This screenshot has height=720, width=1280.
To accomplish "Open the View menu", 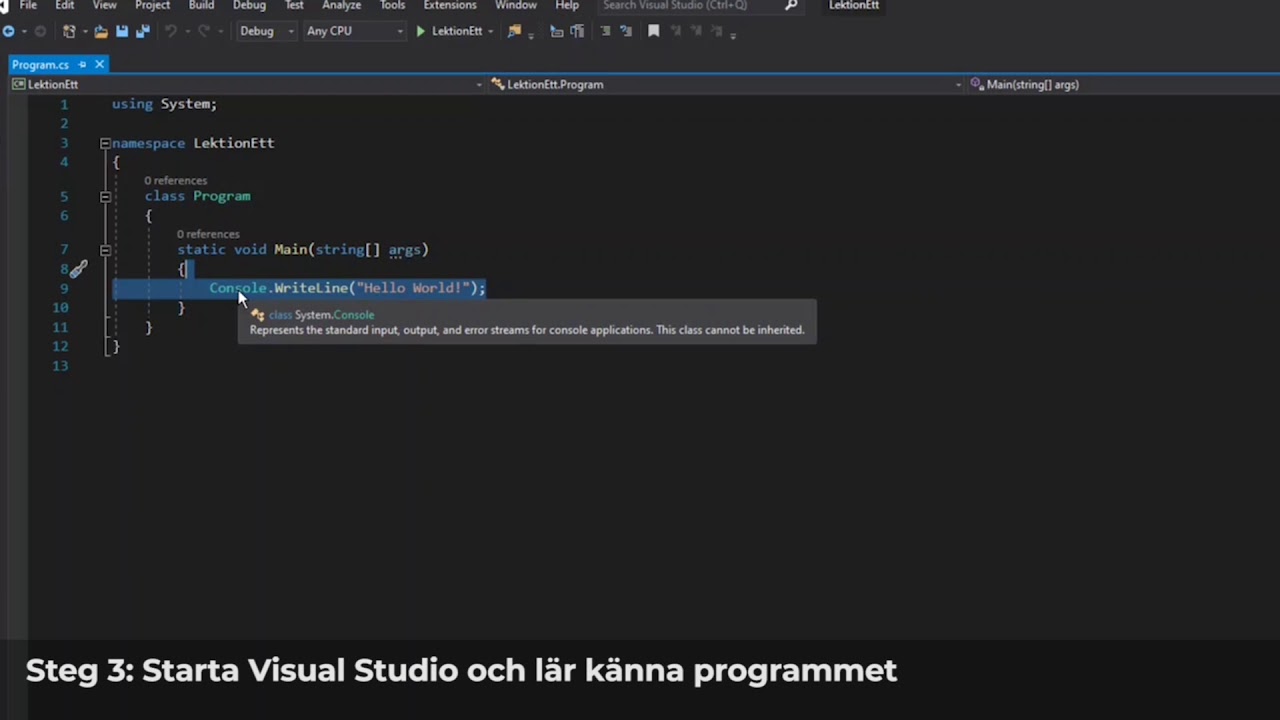I will click(x=104, y=5).
